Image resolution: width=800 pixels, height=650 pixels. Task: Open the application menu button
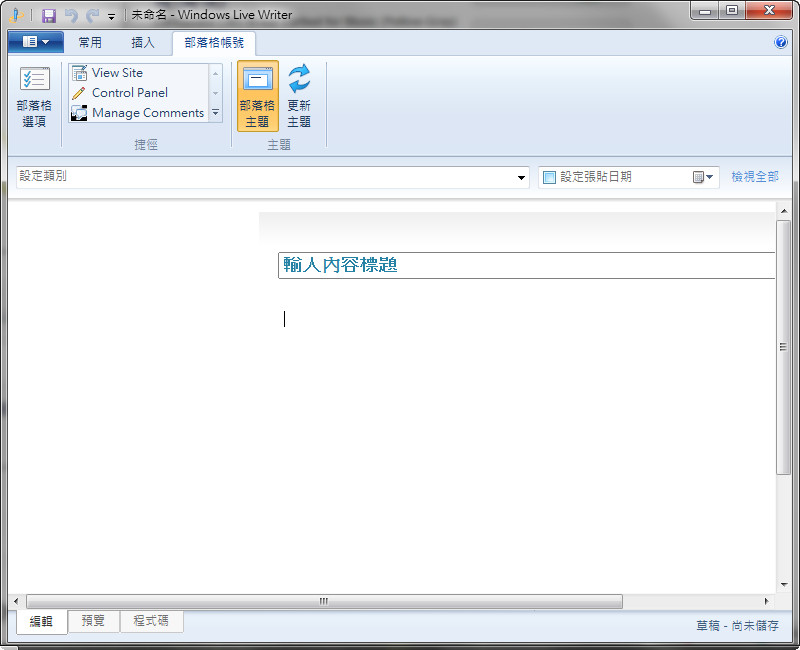pos(33,42)
